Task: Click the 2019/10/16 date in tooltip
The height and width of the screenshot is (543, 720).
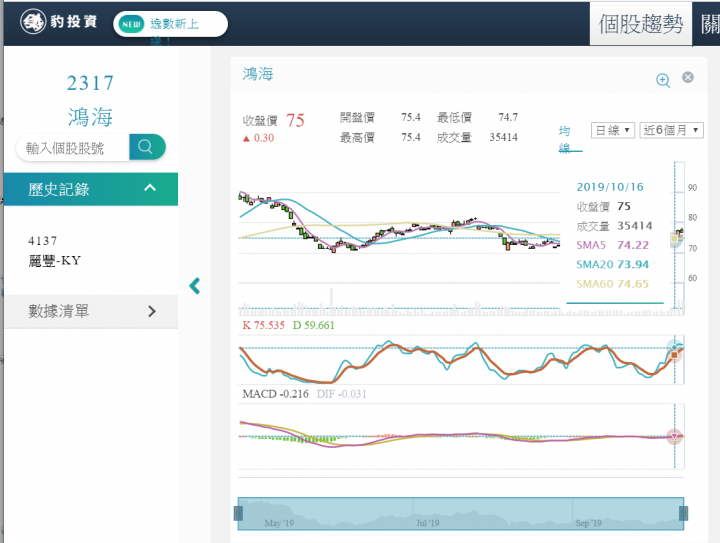Action: pyautogui.click(x=610, y=187)
